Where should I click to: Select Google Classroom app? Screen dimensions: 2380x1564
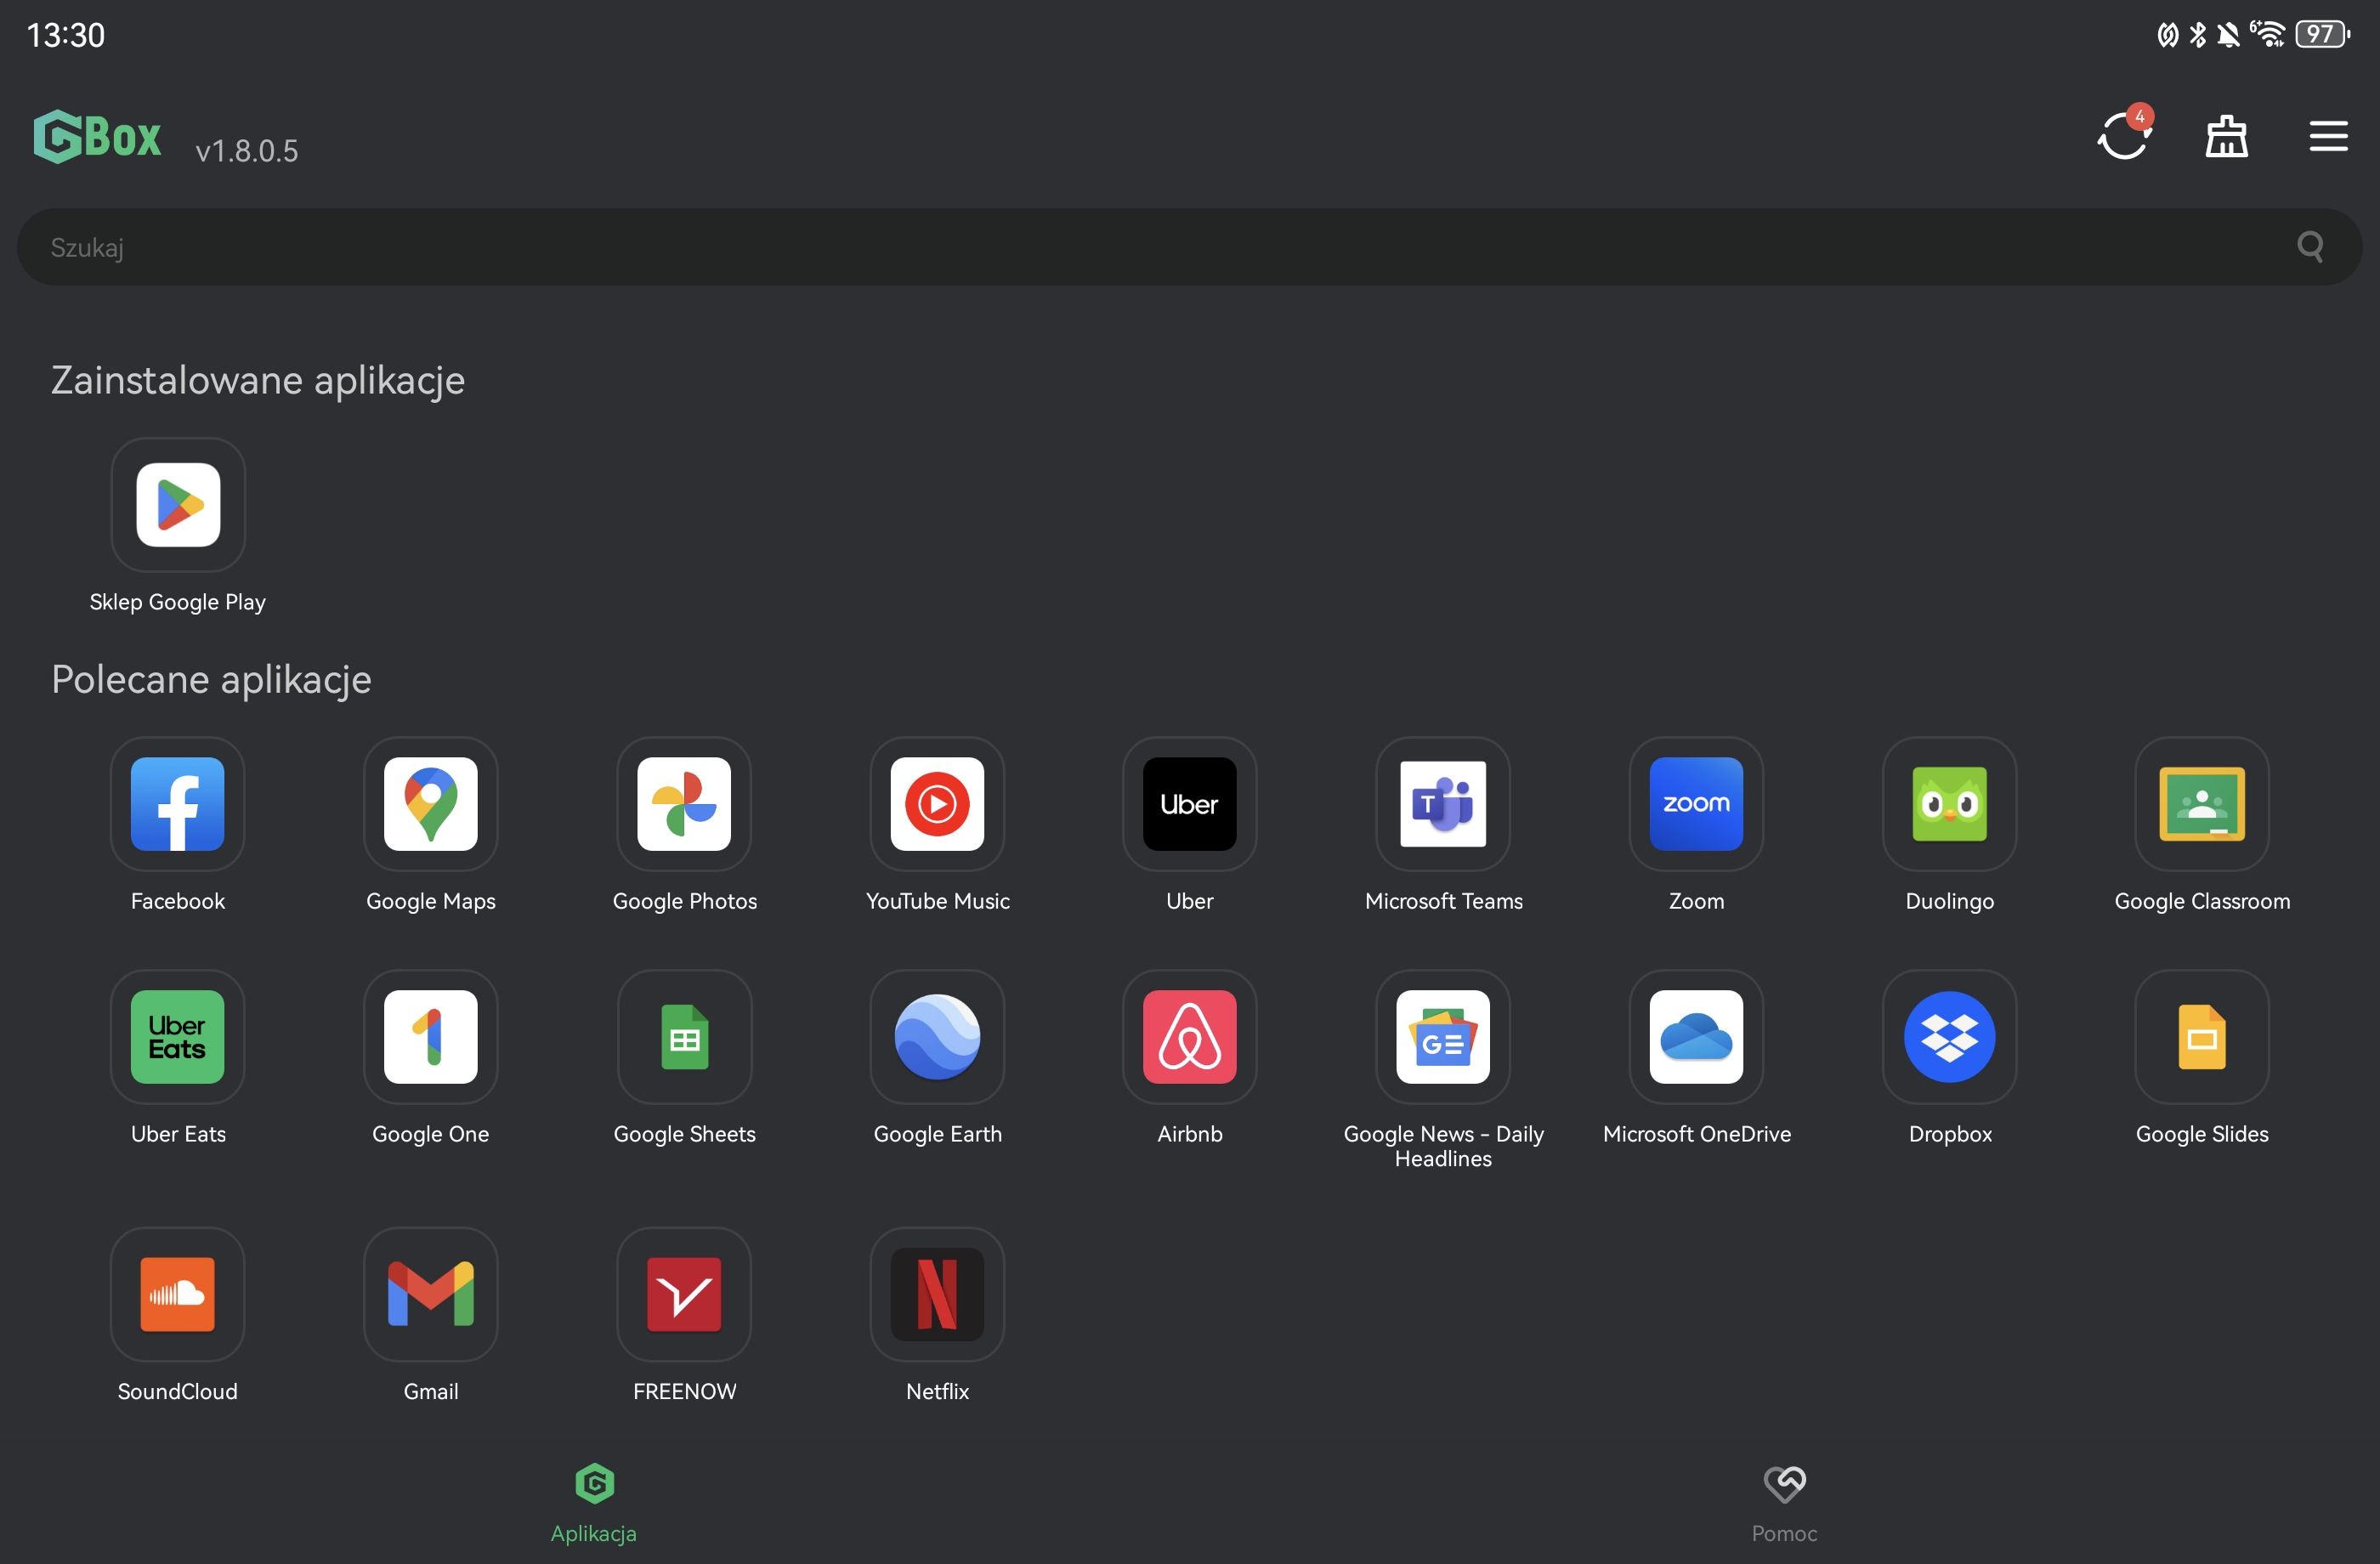[x=2202, y=804]
